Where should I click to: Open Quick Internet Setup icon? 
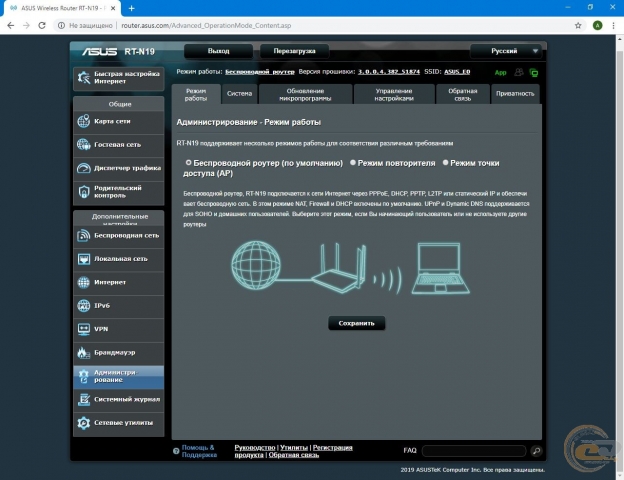point(84,78)
